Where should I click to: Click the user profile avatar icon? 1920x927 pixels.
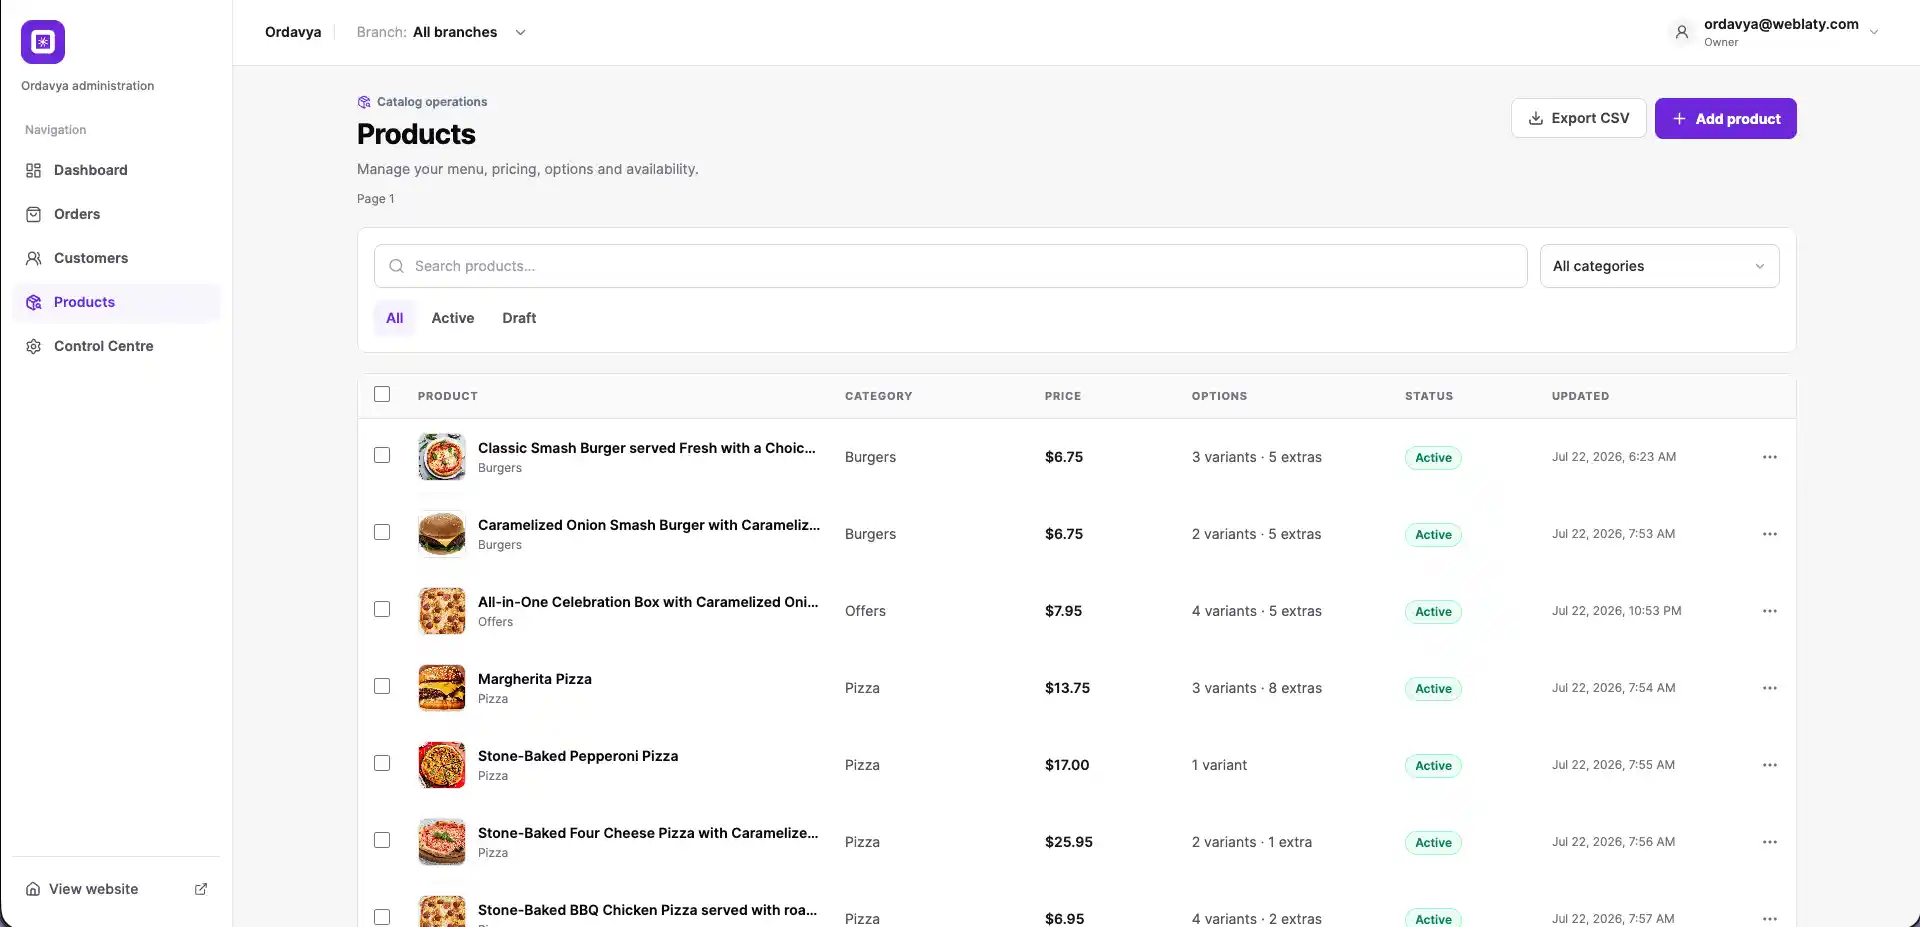tap(1682, 32)
